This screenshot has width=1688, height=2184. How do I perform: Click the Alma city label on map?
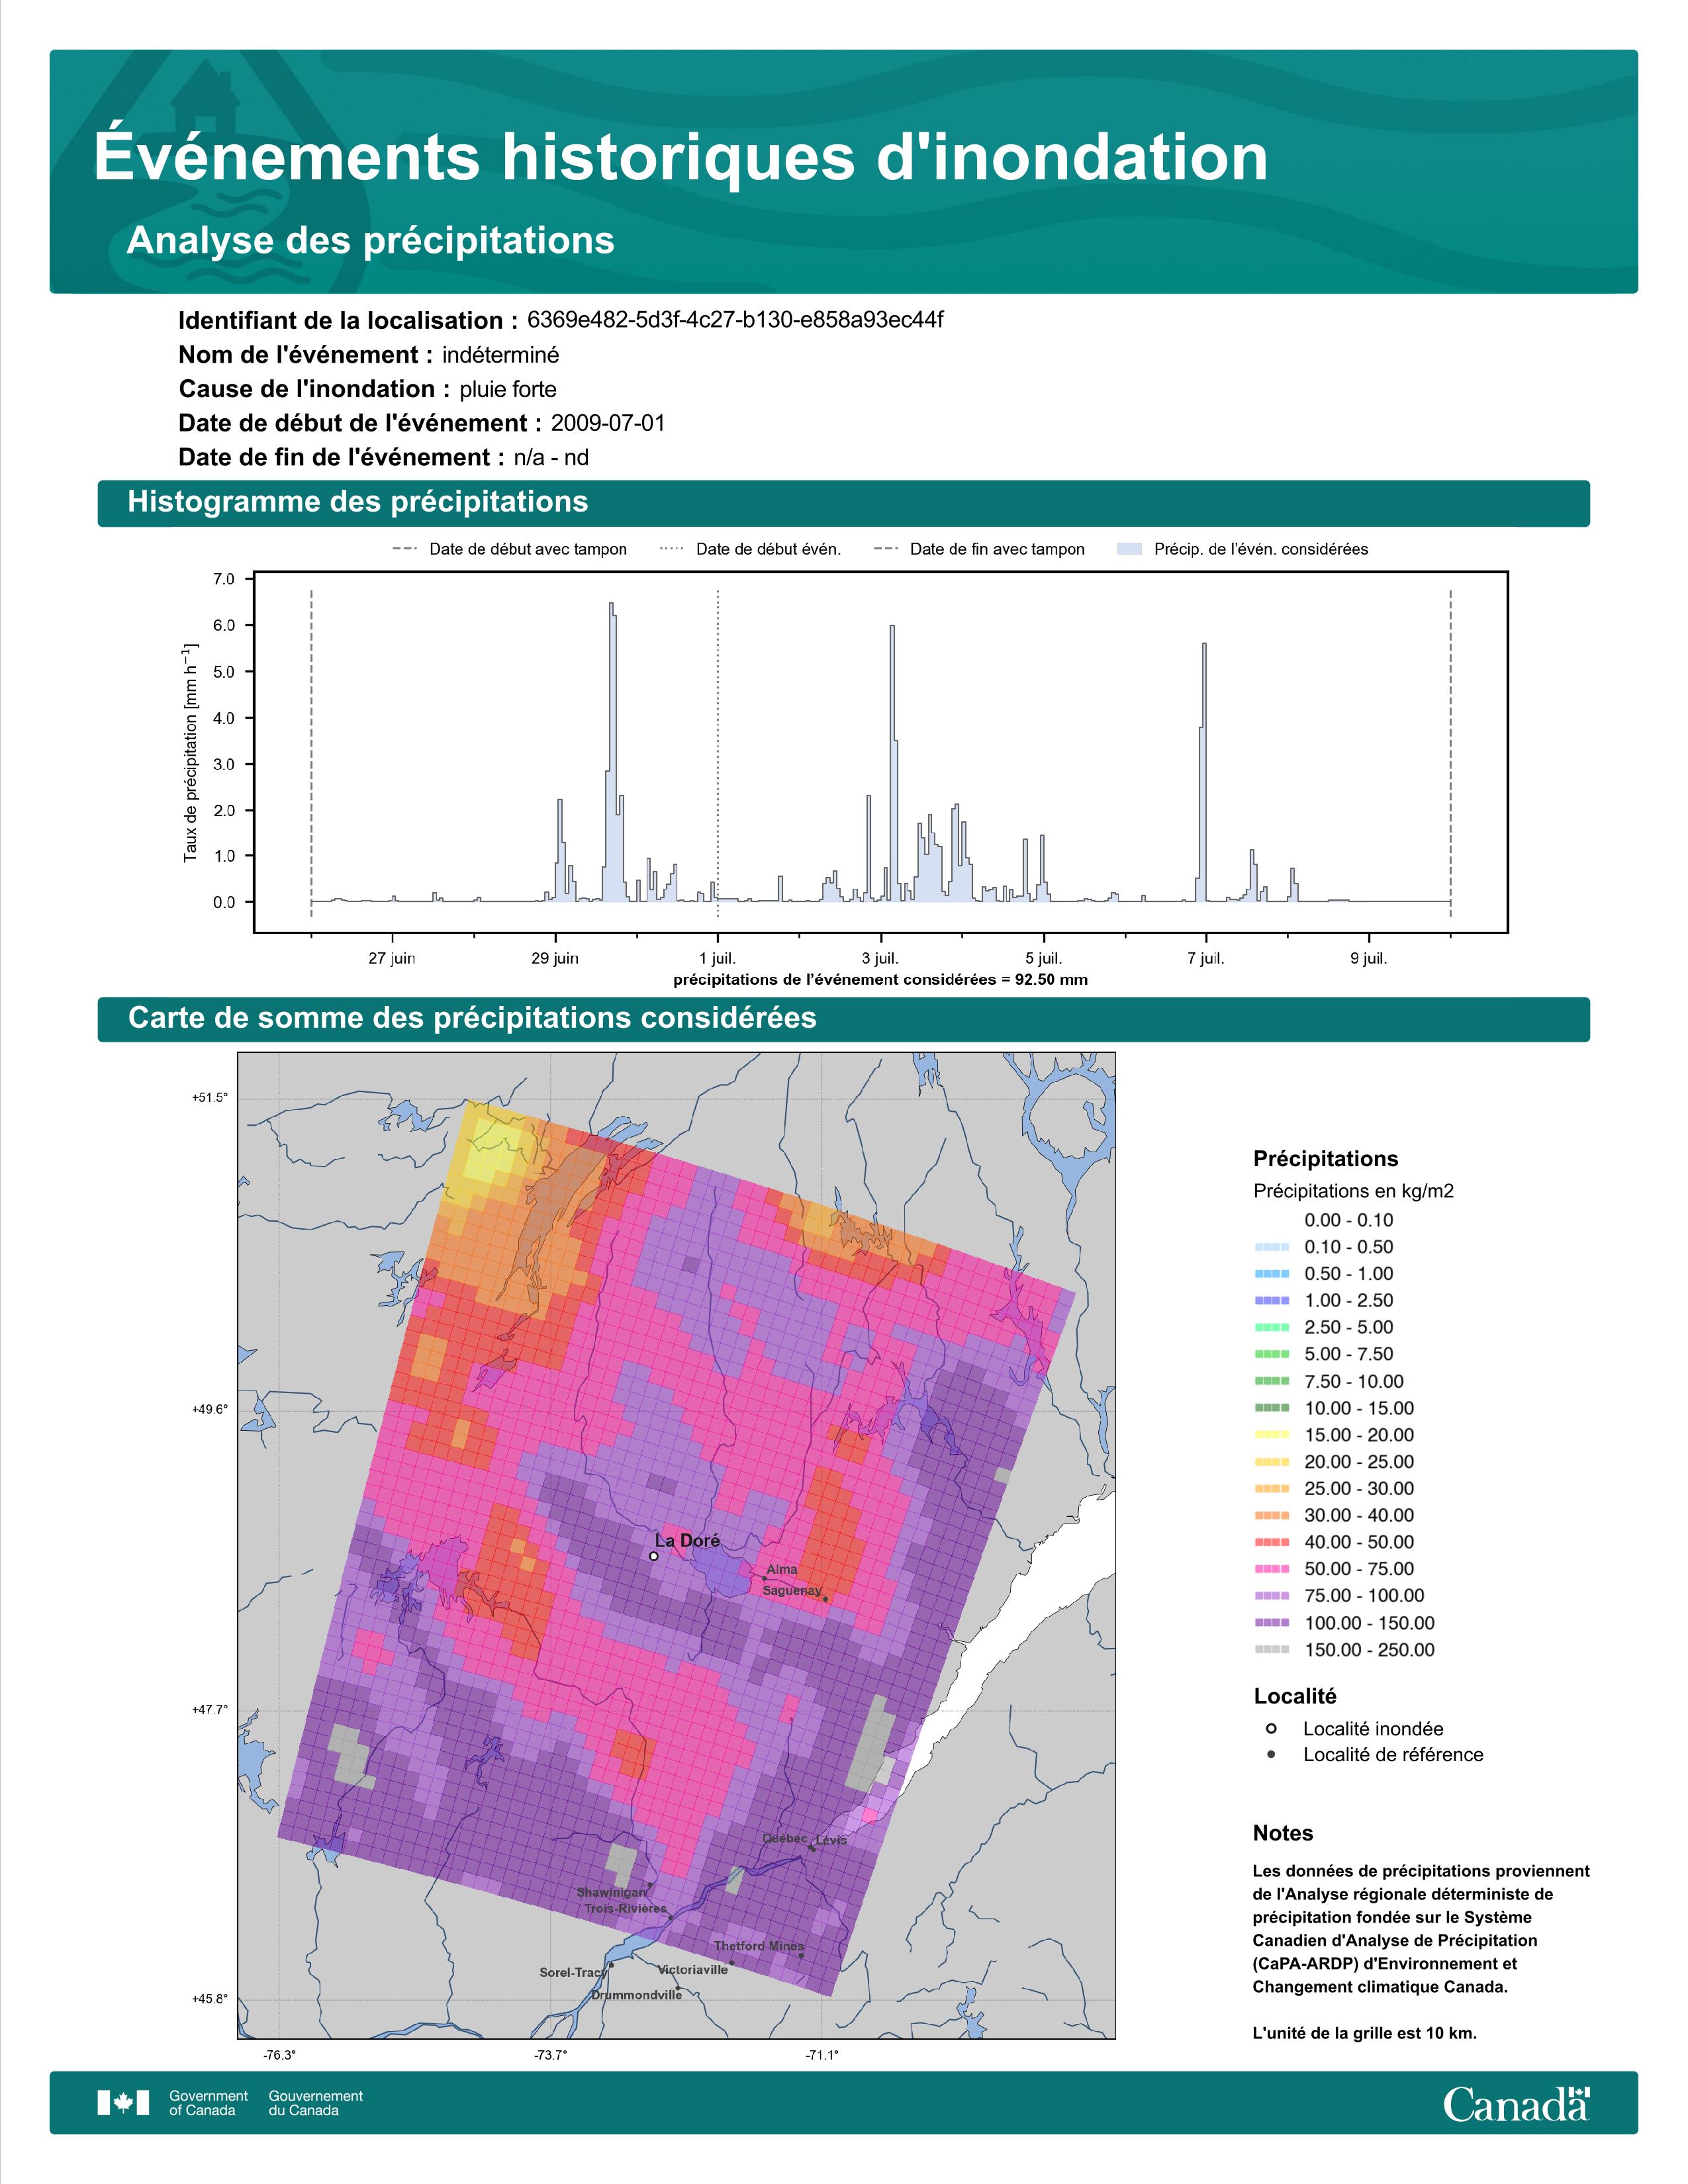[x=782, y=1570]
